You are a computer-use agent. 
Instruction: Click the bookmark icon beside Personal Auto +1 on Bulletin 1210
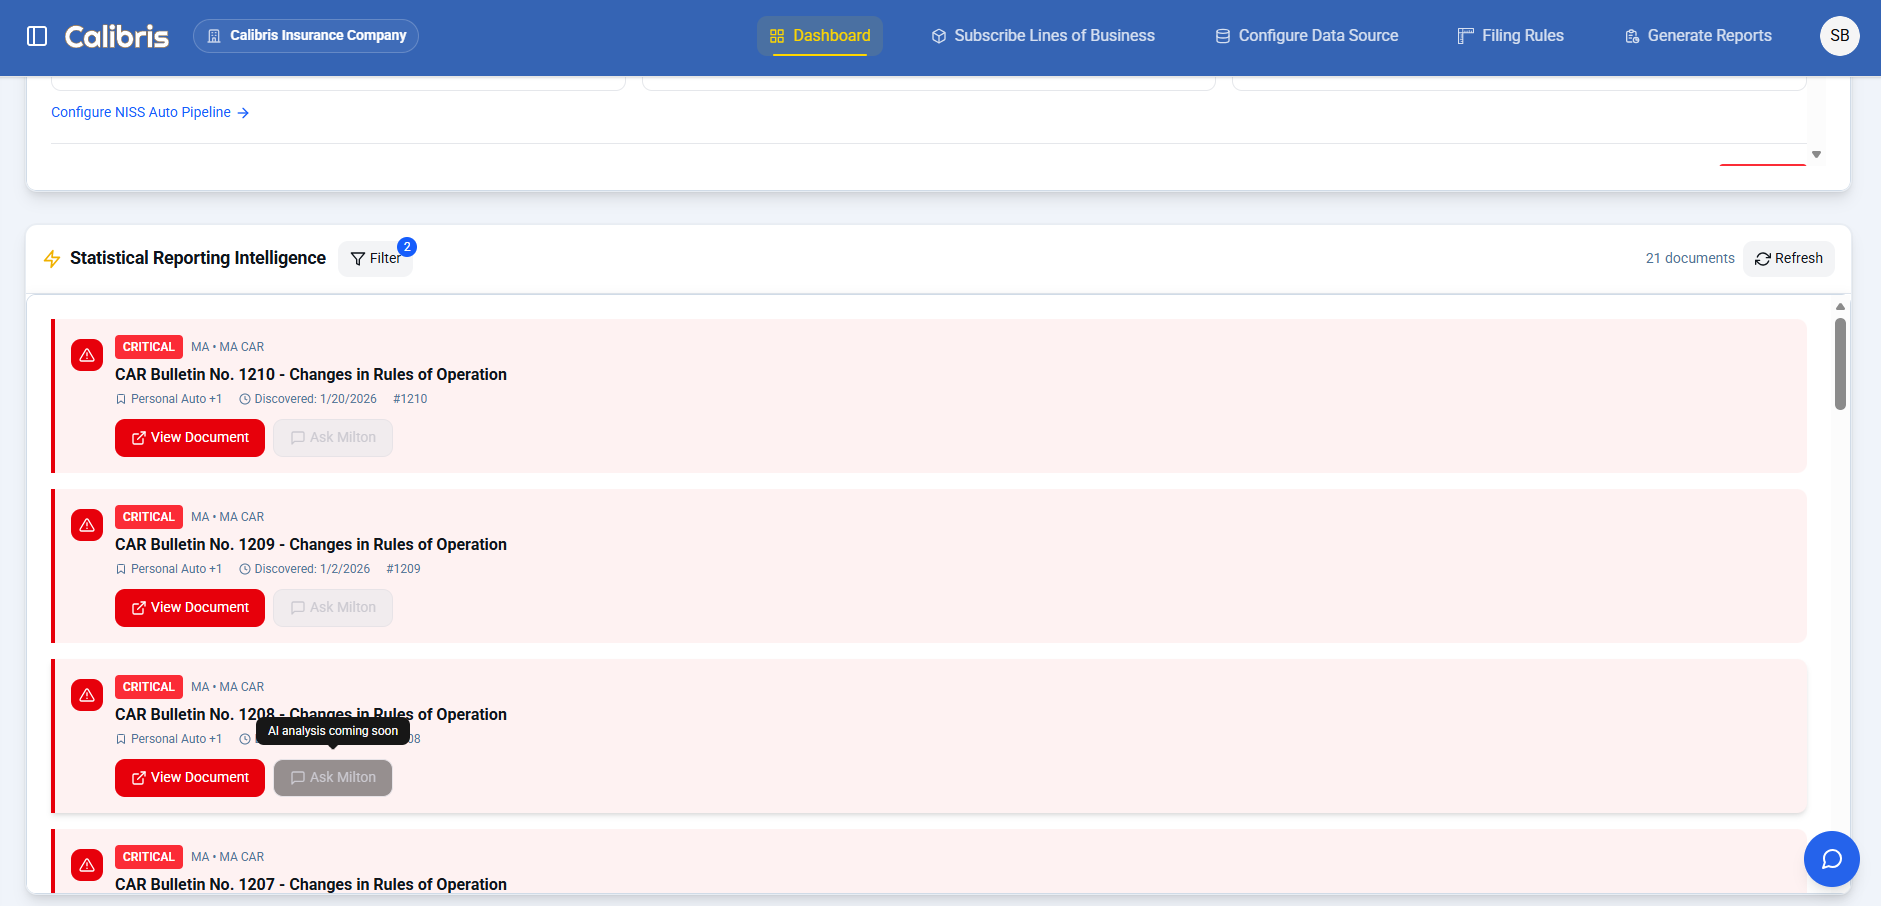coord(122,399)
